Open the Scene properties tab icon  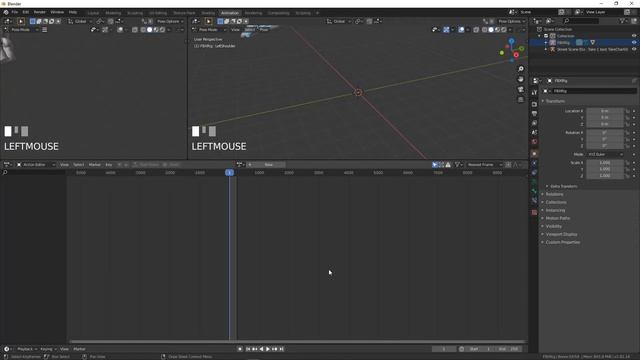[534, 133]
